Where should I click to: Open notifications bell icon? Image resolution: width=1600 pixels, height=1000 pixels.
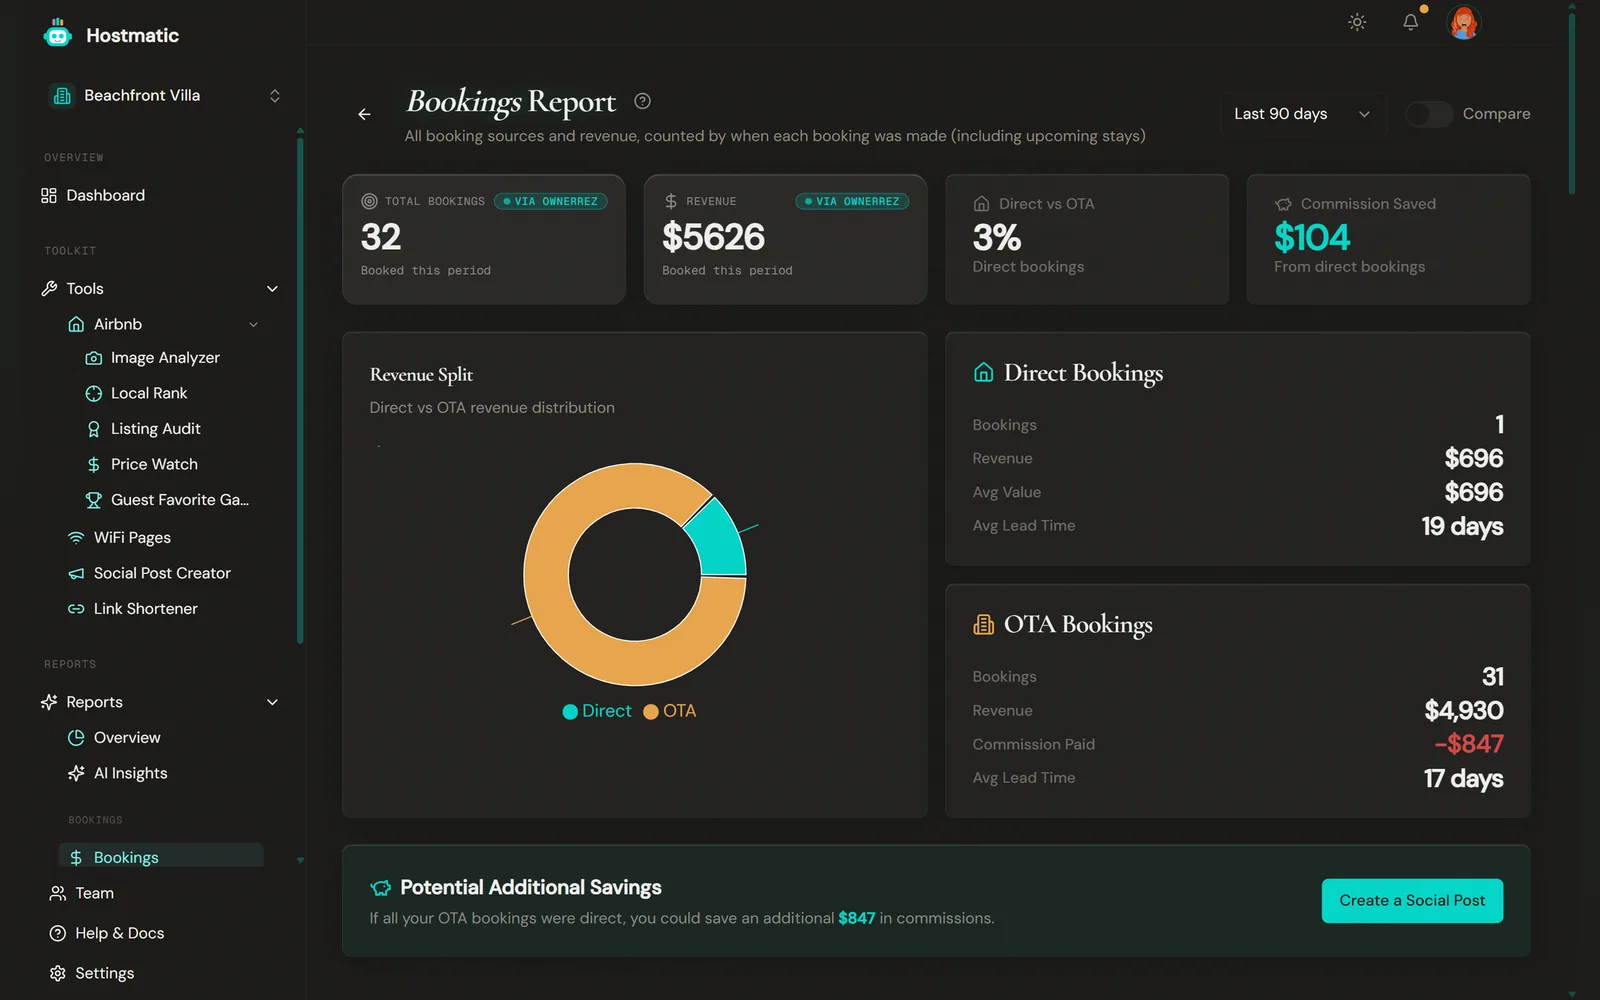coord(1410,22)
